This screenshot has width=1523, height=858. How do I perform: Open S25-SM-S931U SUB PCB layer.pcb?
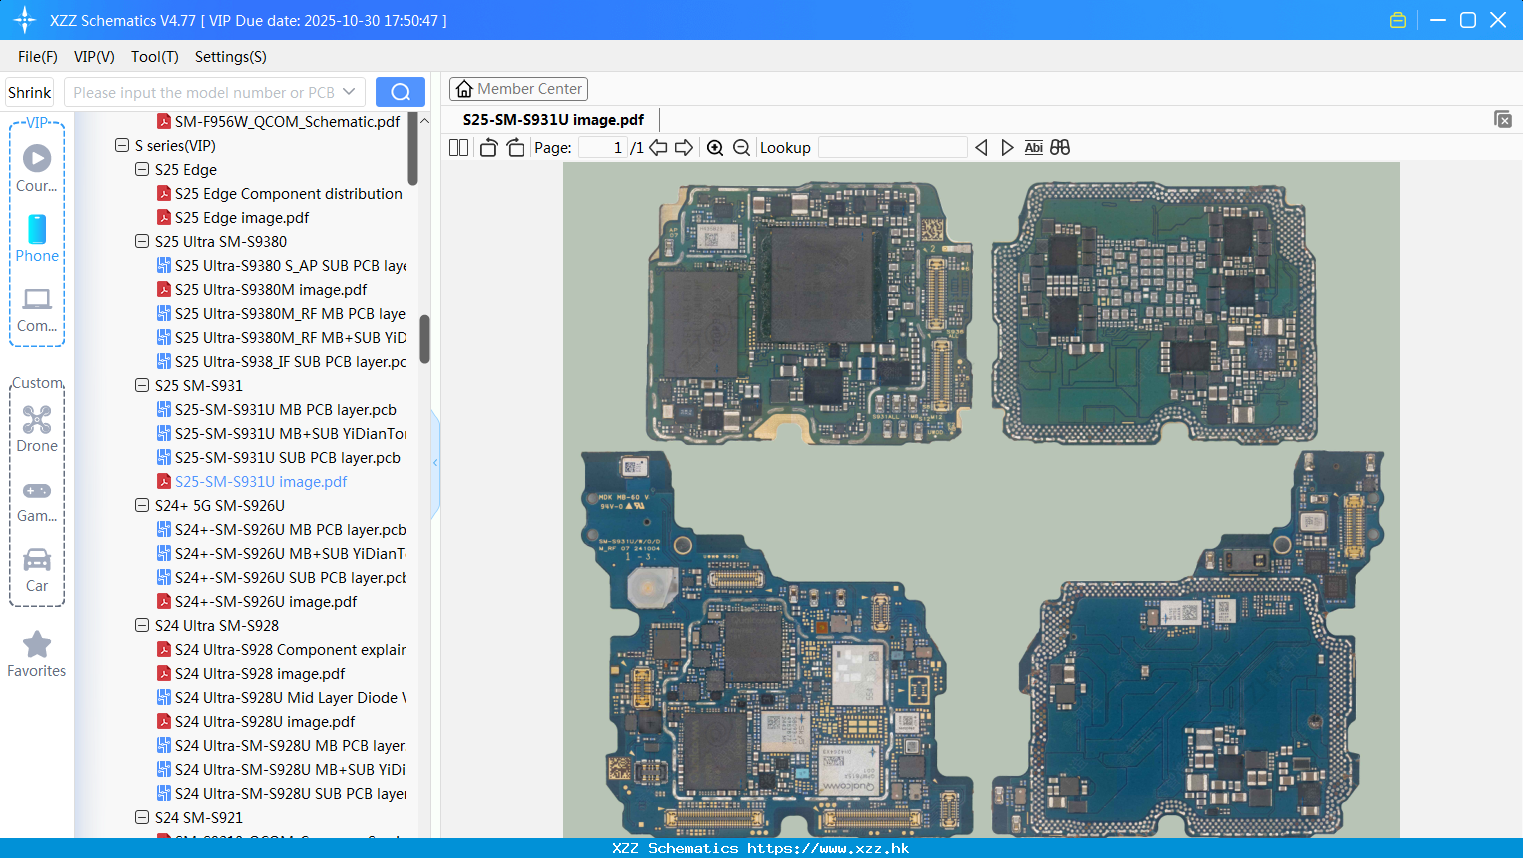tap(279, 457)
